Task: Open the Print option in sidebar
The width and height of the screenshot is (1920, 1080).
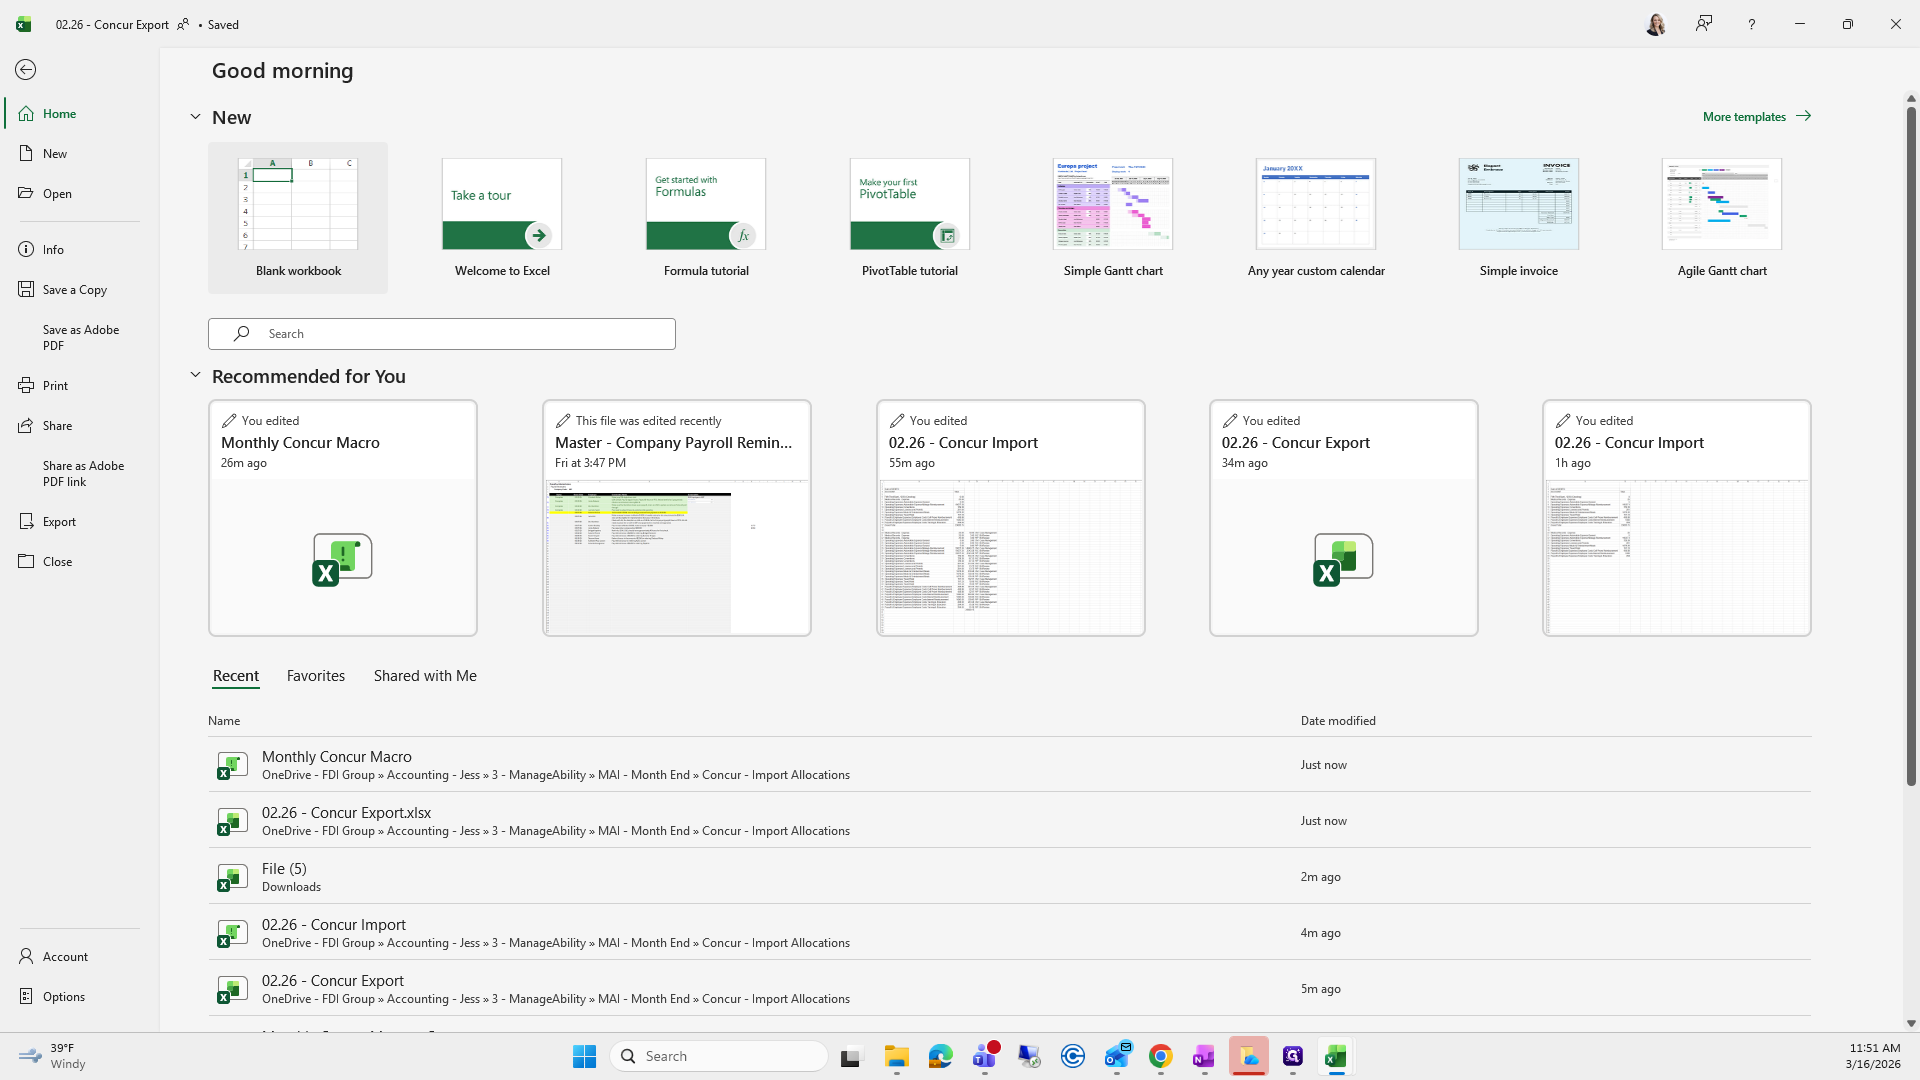Action: point(55,386)
